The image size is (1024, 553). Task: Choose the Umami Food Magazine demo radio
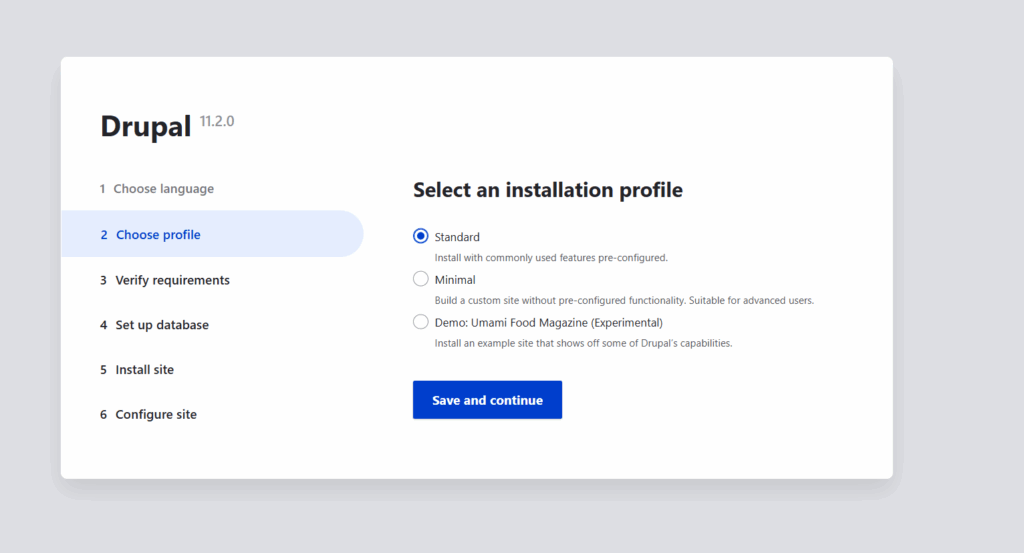pos(421,322)
